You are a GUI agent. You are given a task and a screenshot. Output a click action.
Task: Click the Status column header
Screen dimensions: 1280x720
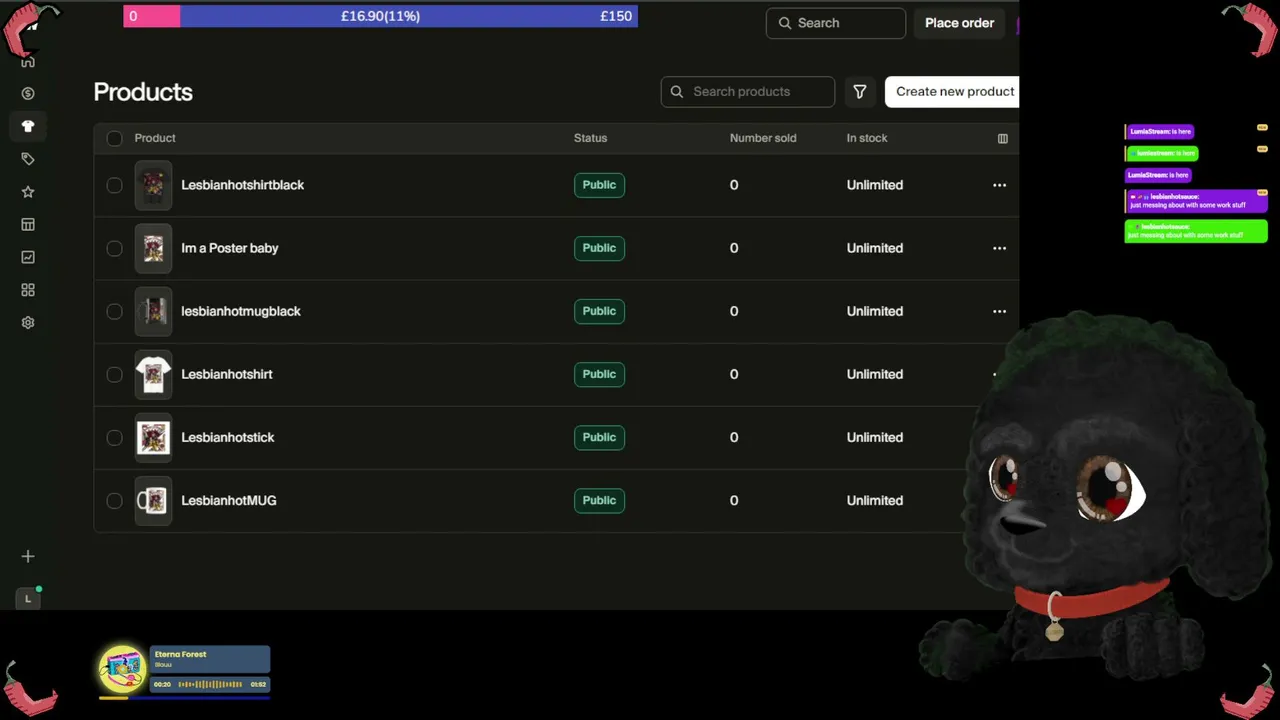[590, 138]
